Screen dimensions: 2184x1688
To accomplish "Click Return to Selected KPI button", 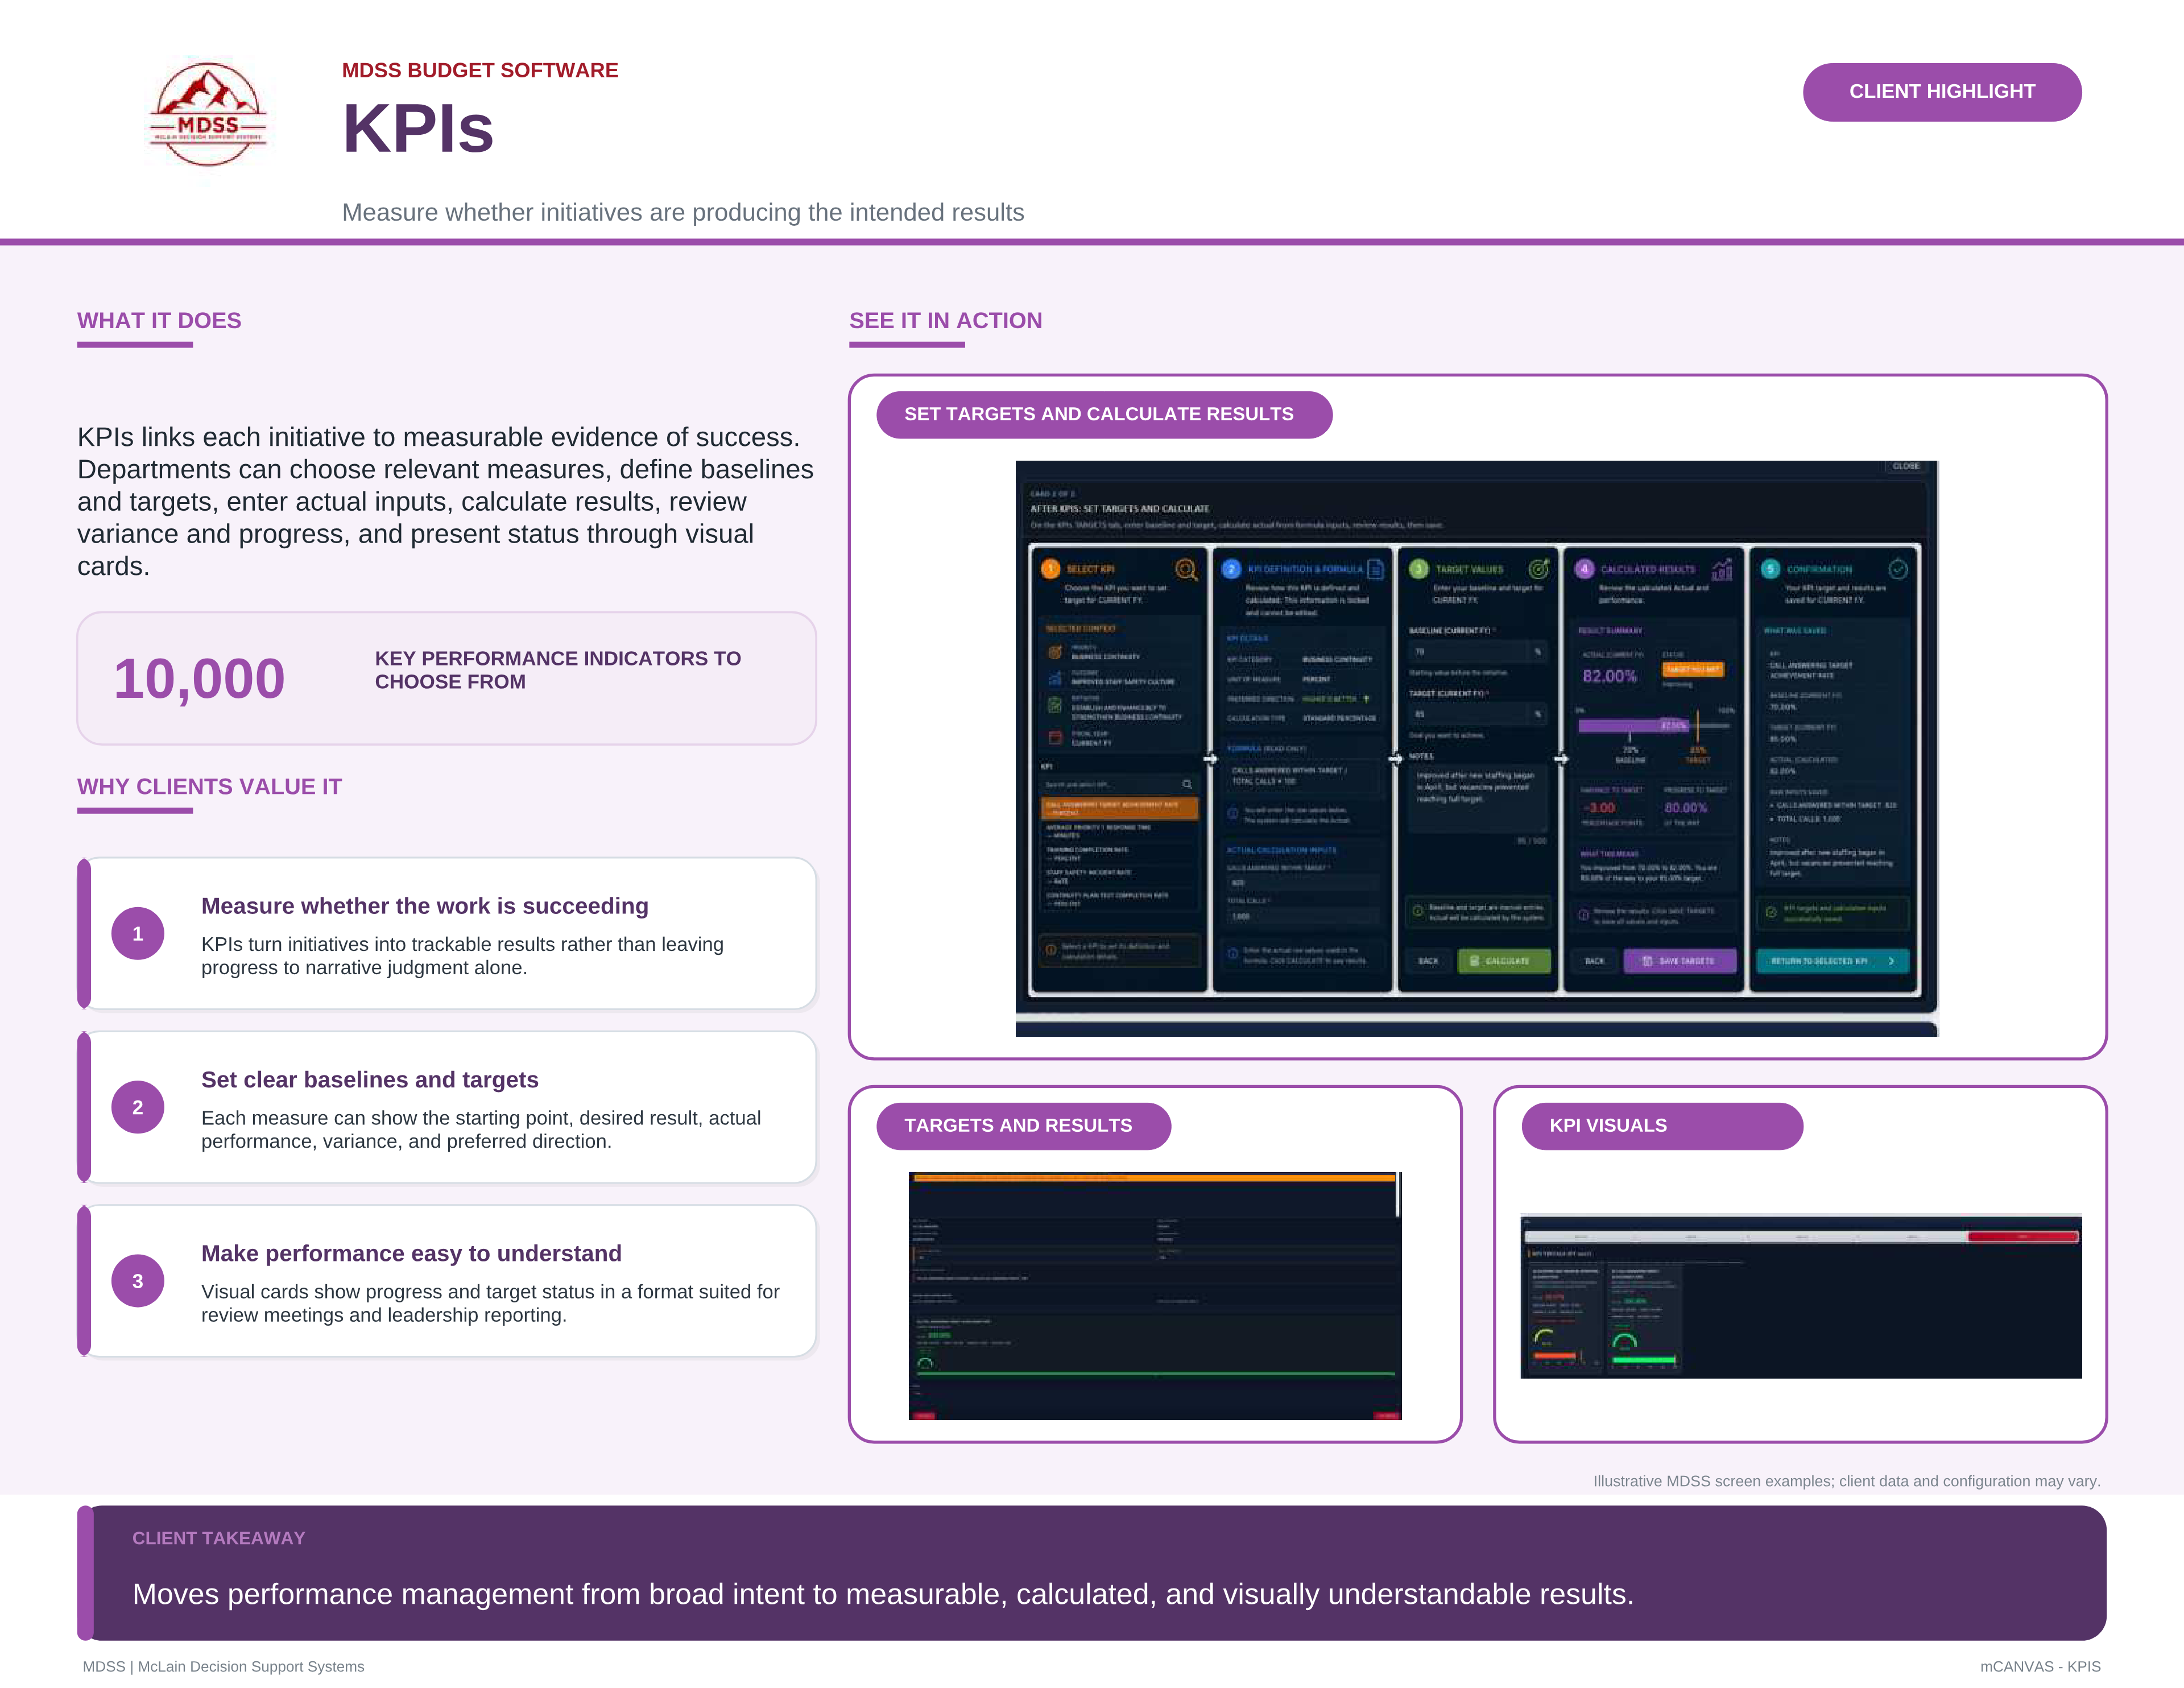I will [1833, 961].
